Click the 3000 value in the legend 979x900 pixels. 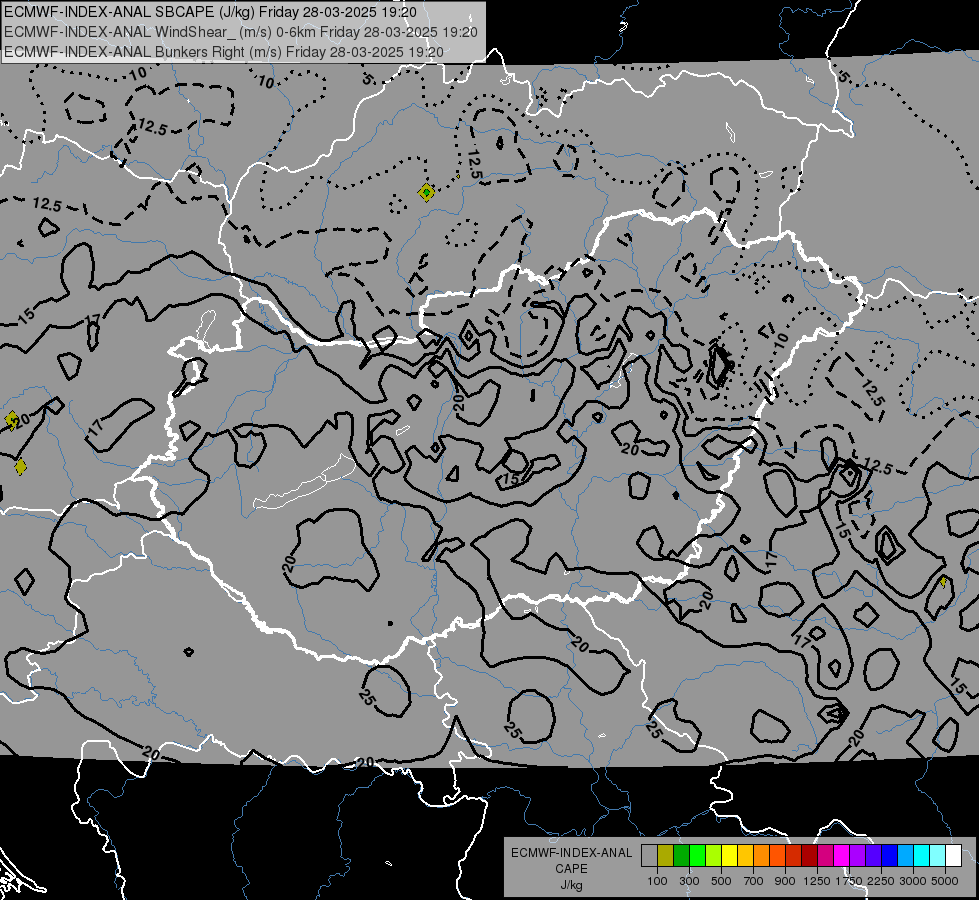[x=913, y=881]
